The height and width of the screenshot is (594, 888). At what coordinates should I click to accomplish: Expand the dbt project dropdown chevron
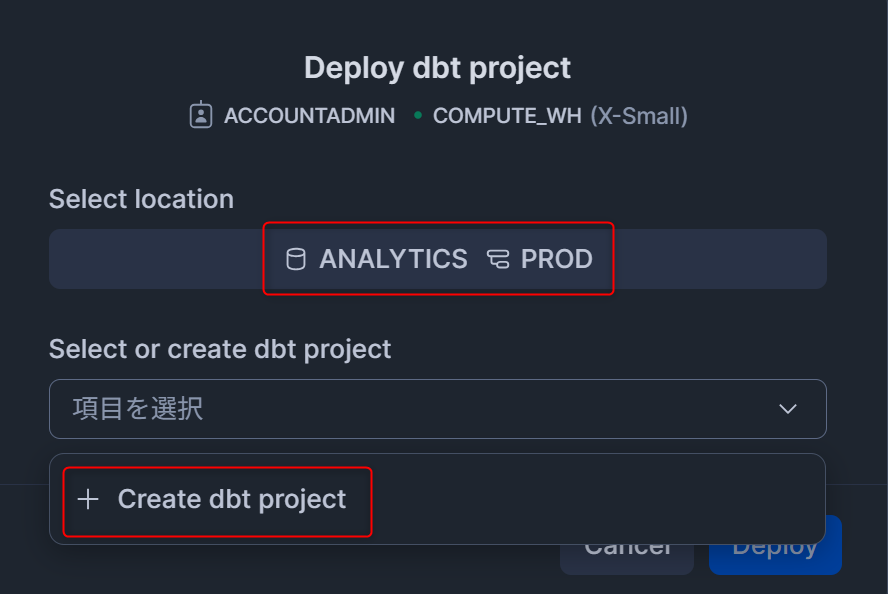(x=788, y=409)
